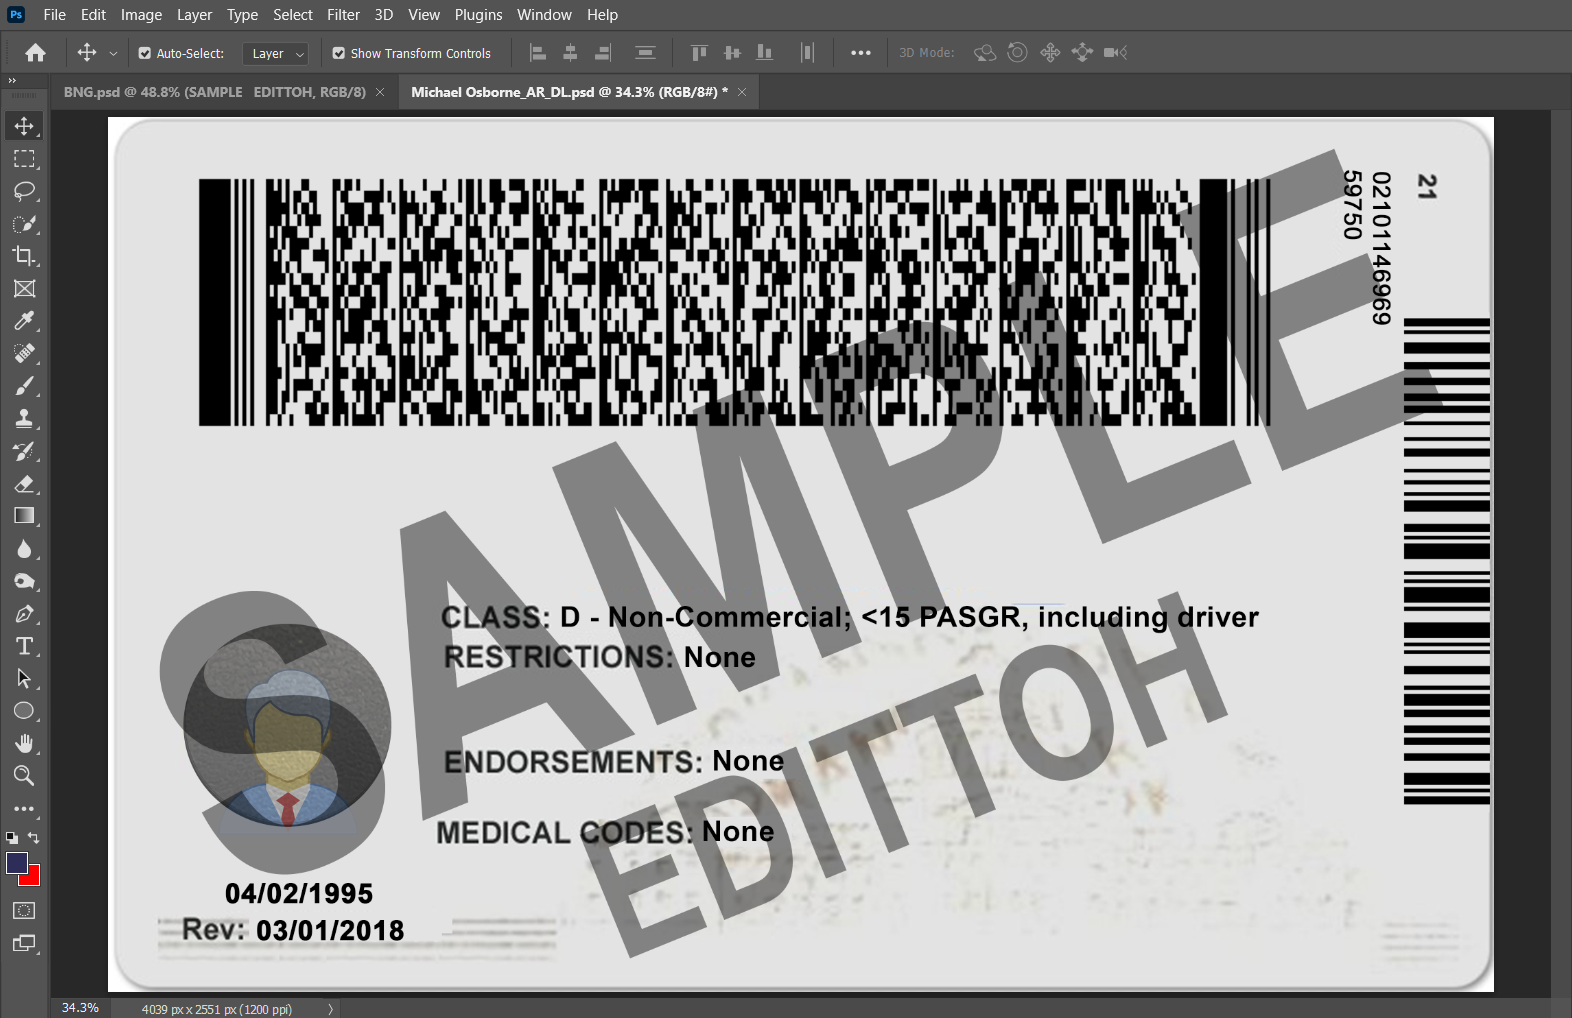Select the Horizontal Type tool
The width and height of the screenshot is (1572, 1018).
tap(24, 646)
